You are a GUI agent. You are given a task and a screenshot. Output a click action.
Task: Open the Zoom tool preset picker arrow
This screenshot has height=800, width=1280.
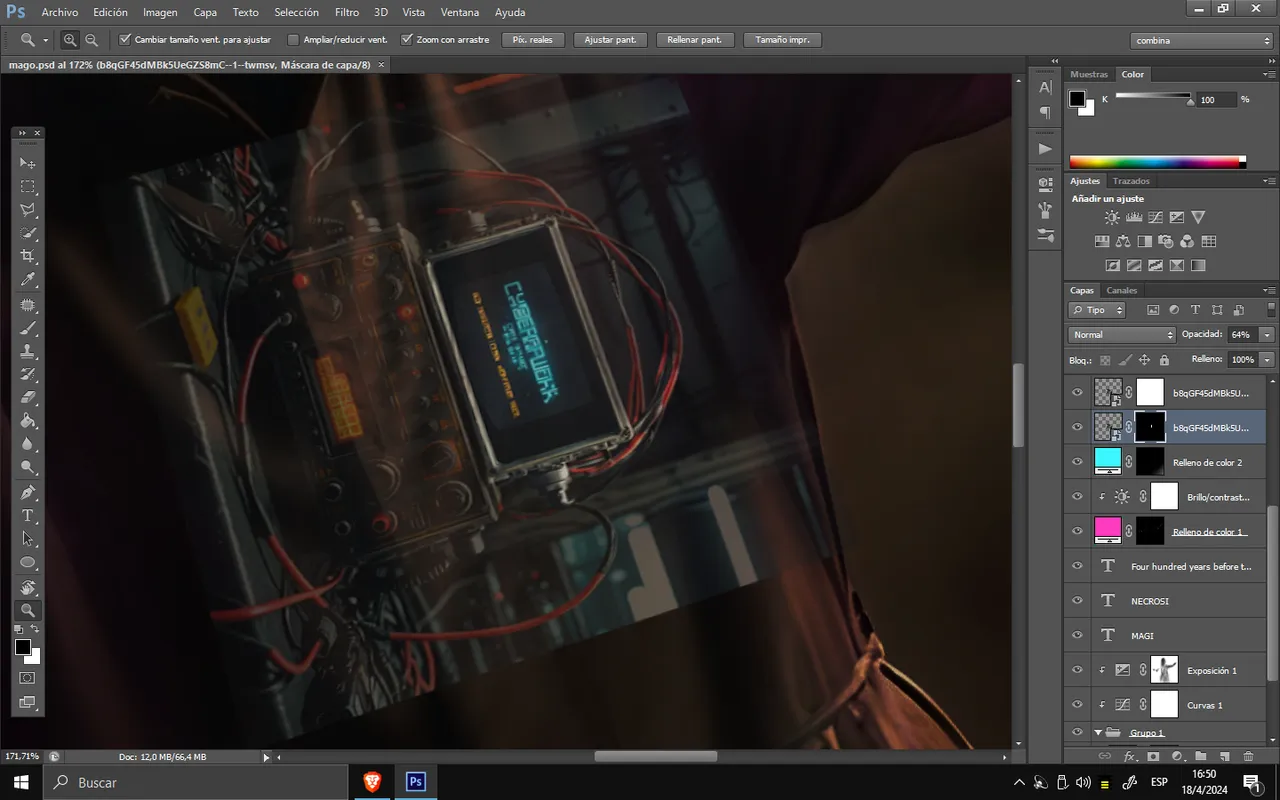tap(46, 40)
